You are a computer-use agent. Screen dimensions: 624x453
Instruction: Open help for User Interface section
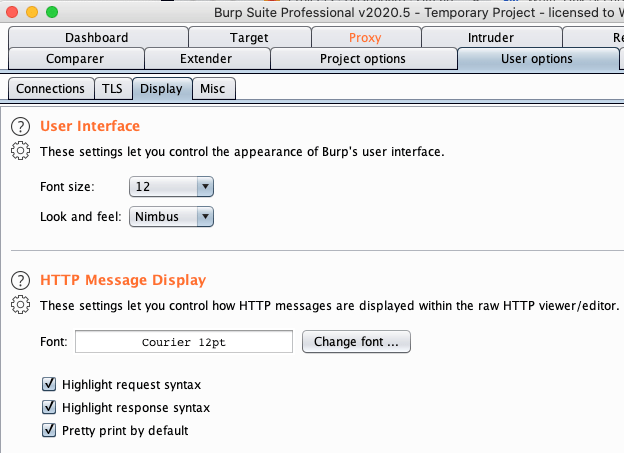(20, 127)
